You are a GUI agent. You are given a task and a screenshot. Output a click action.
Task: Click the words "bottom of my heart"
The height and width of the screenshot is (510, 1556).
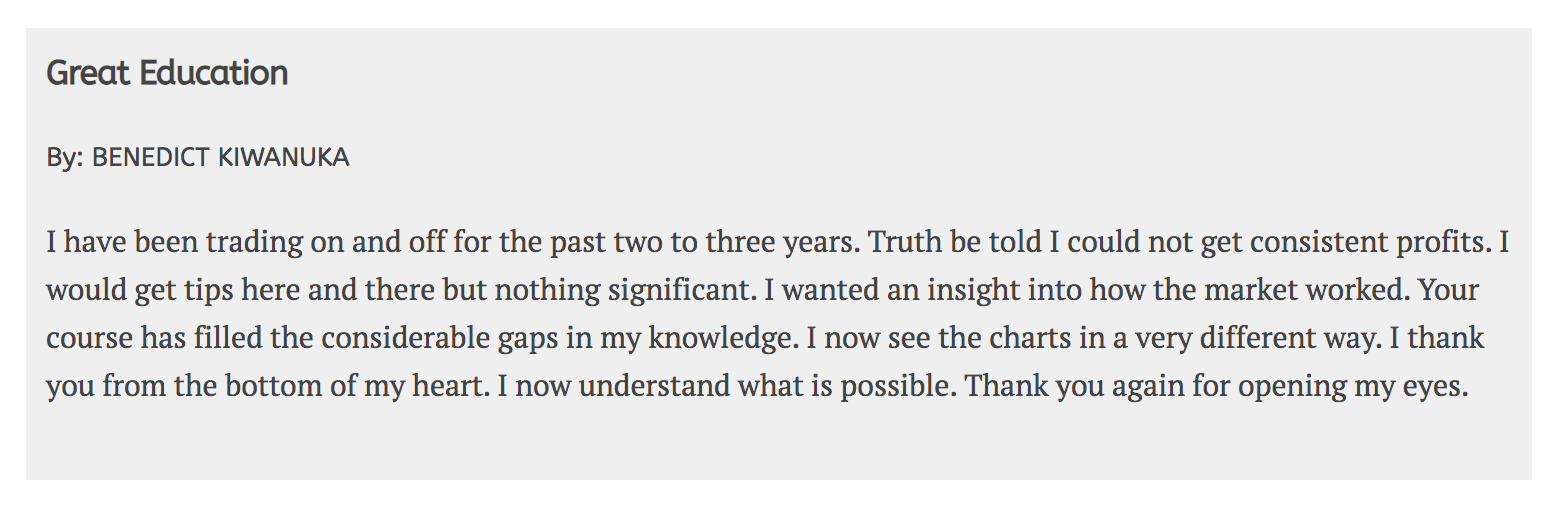(x=356, y=387)
